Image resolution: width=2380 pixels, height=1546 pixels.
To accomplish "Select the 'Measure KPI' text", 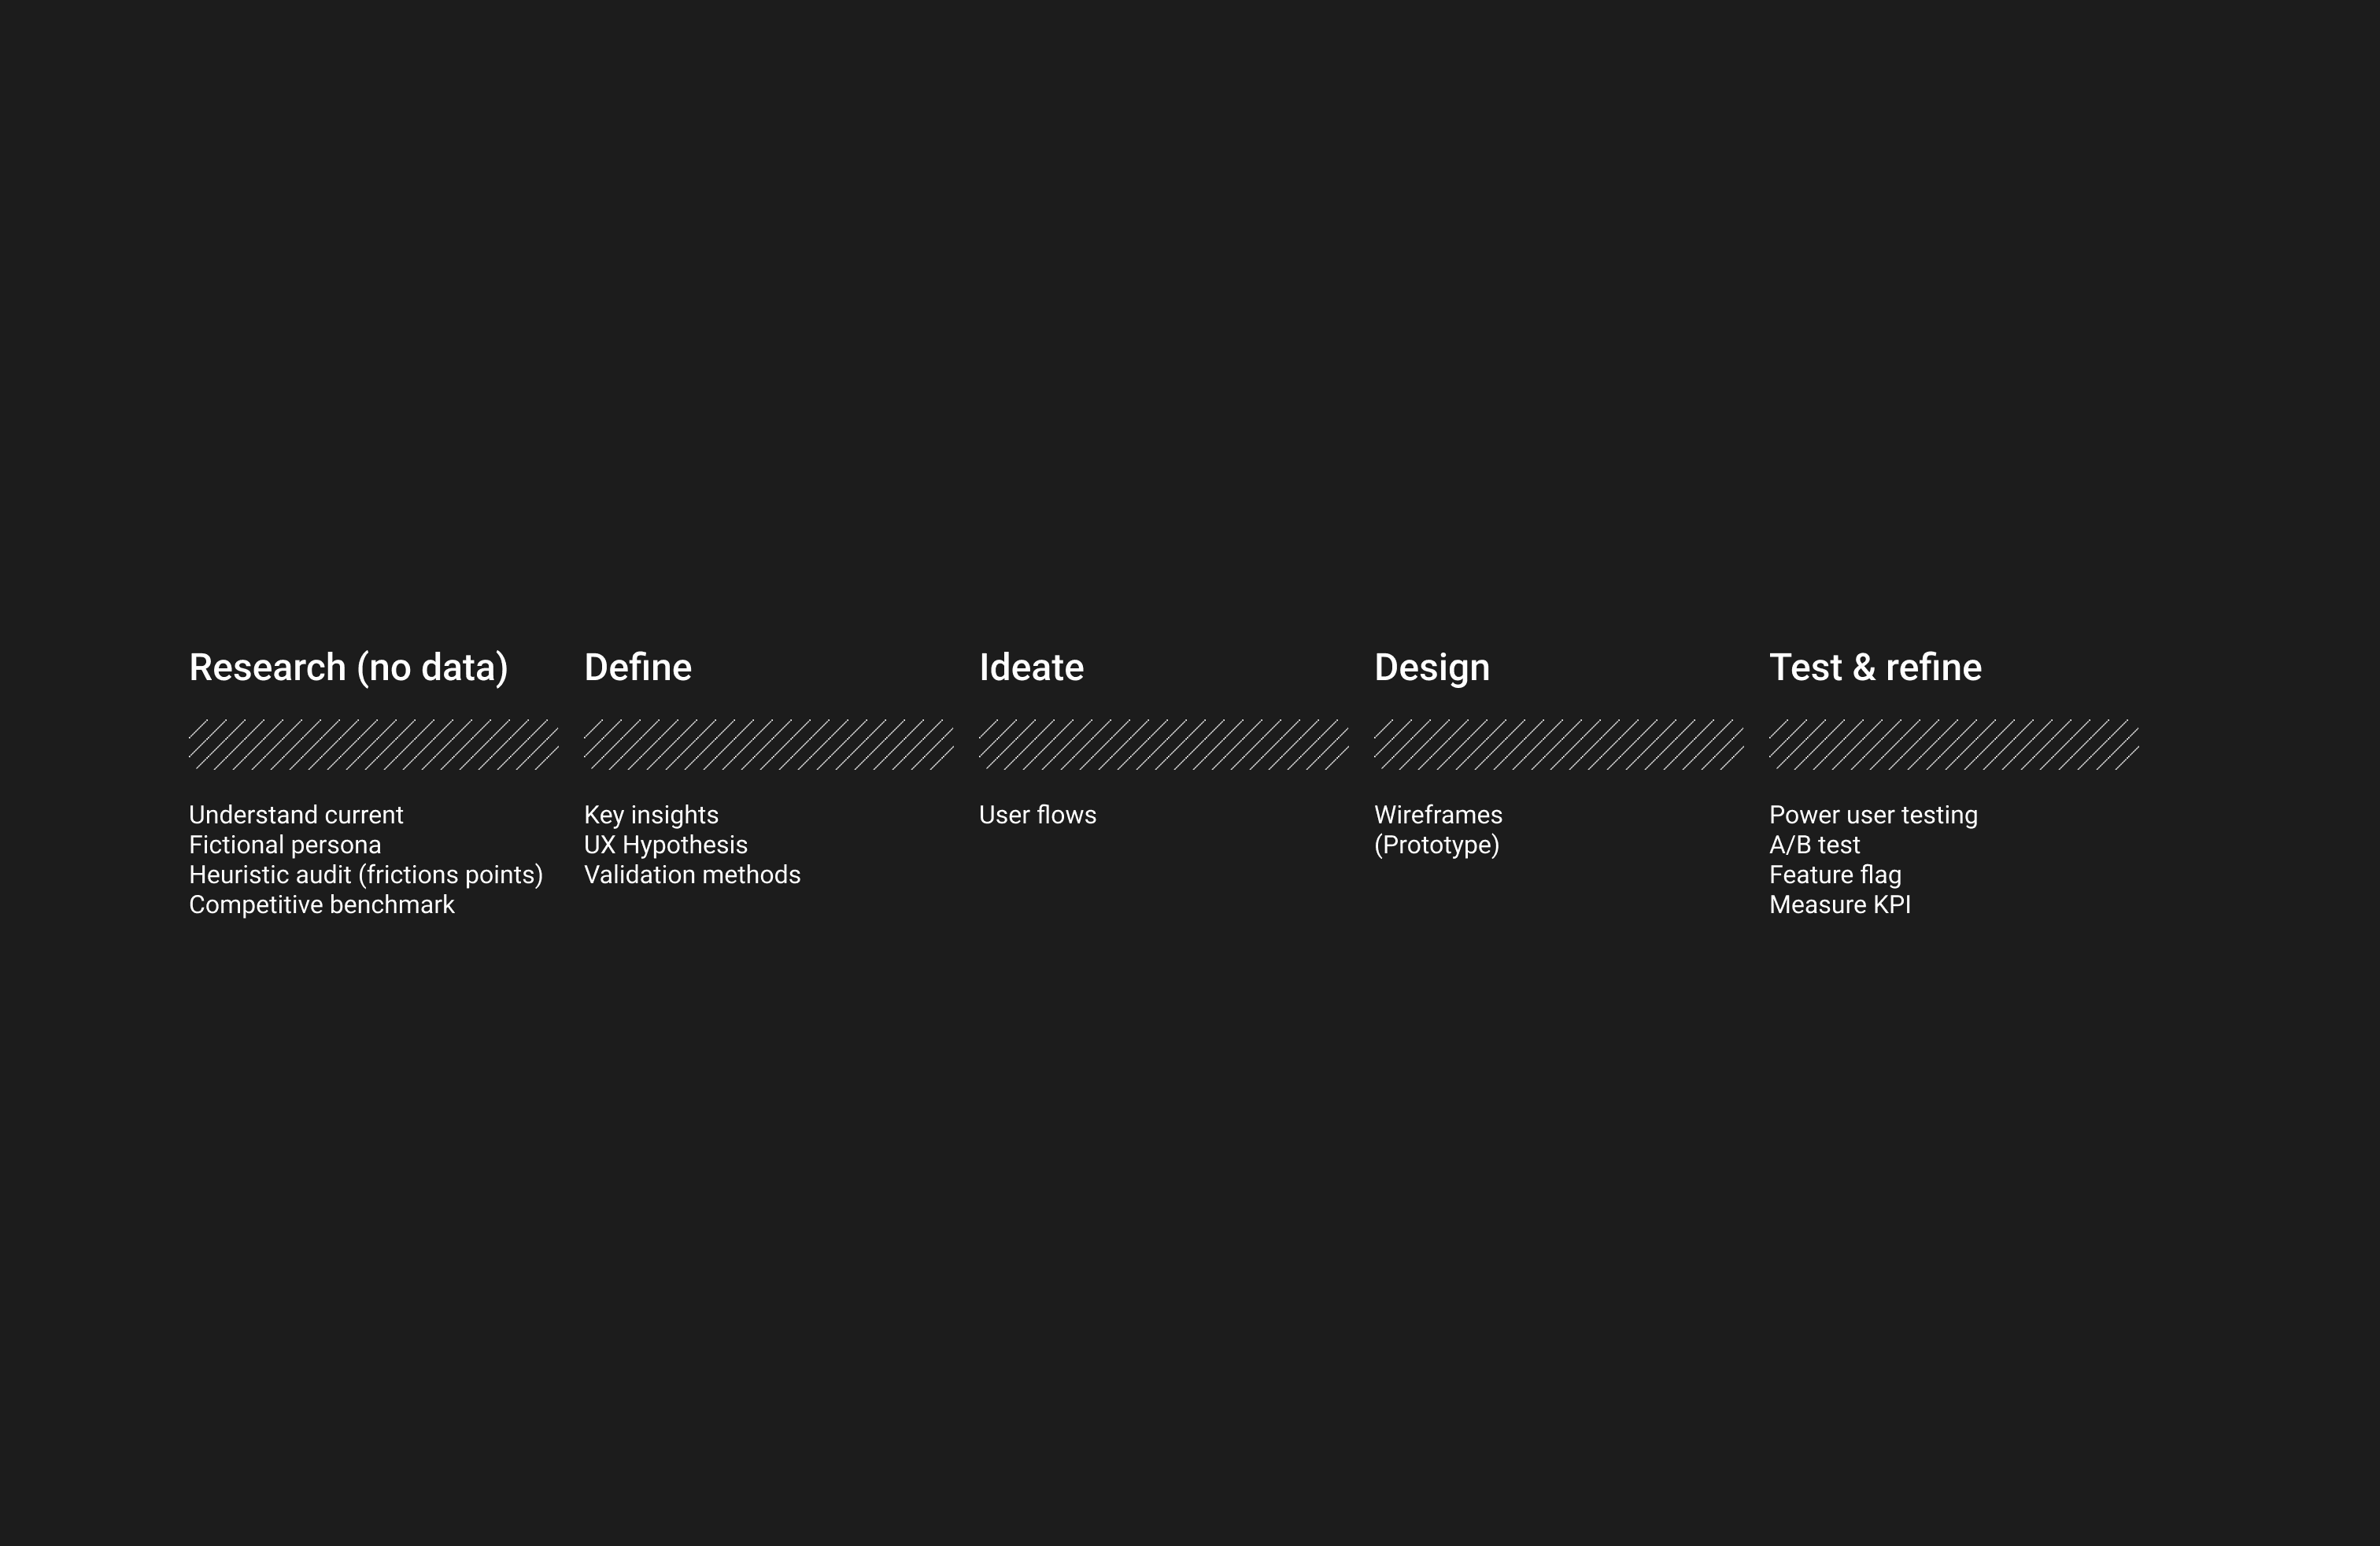I will 1839,905.
